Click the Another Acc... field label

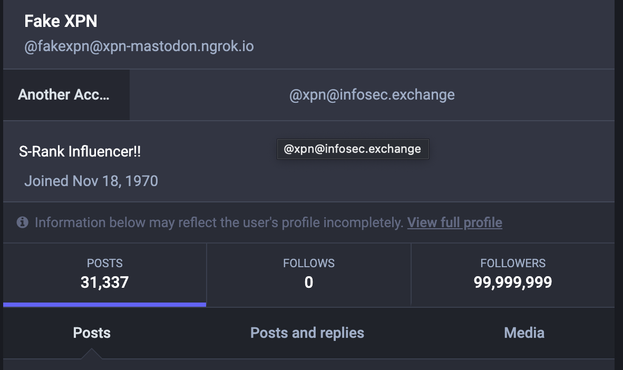(64, 95)
